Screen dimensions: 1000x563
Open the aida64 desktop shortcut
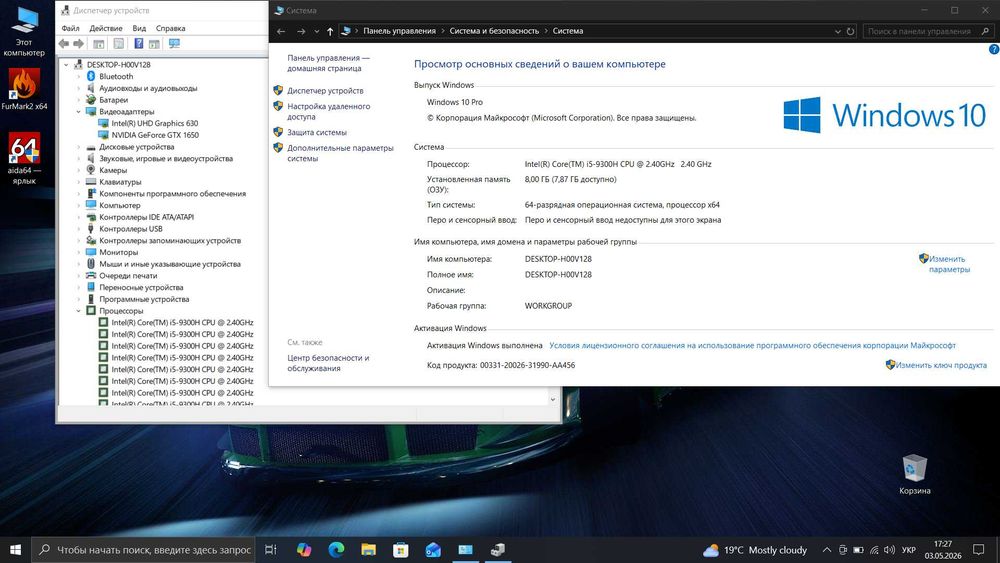pyautogui.click(x=24, y=158)
